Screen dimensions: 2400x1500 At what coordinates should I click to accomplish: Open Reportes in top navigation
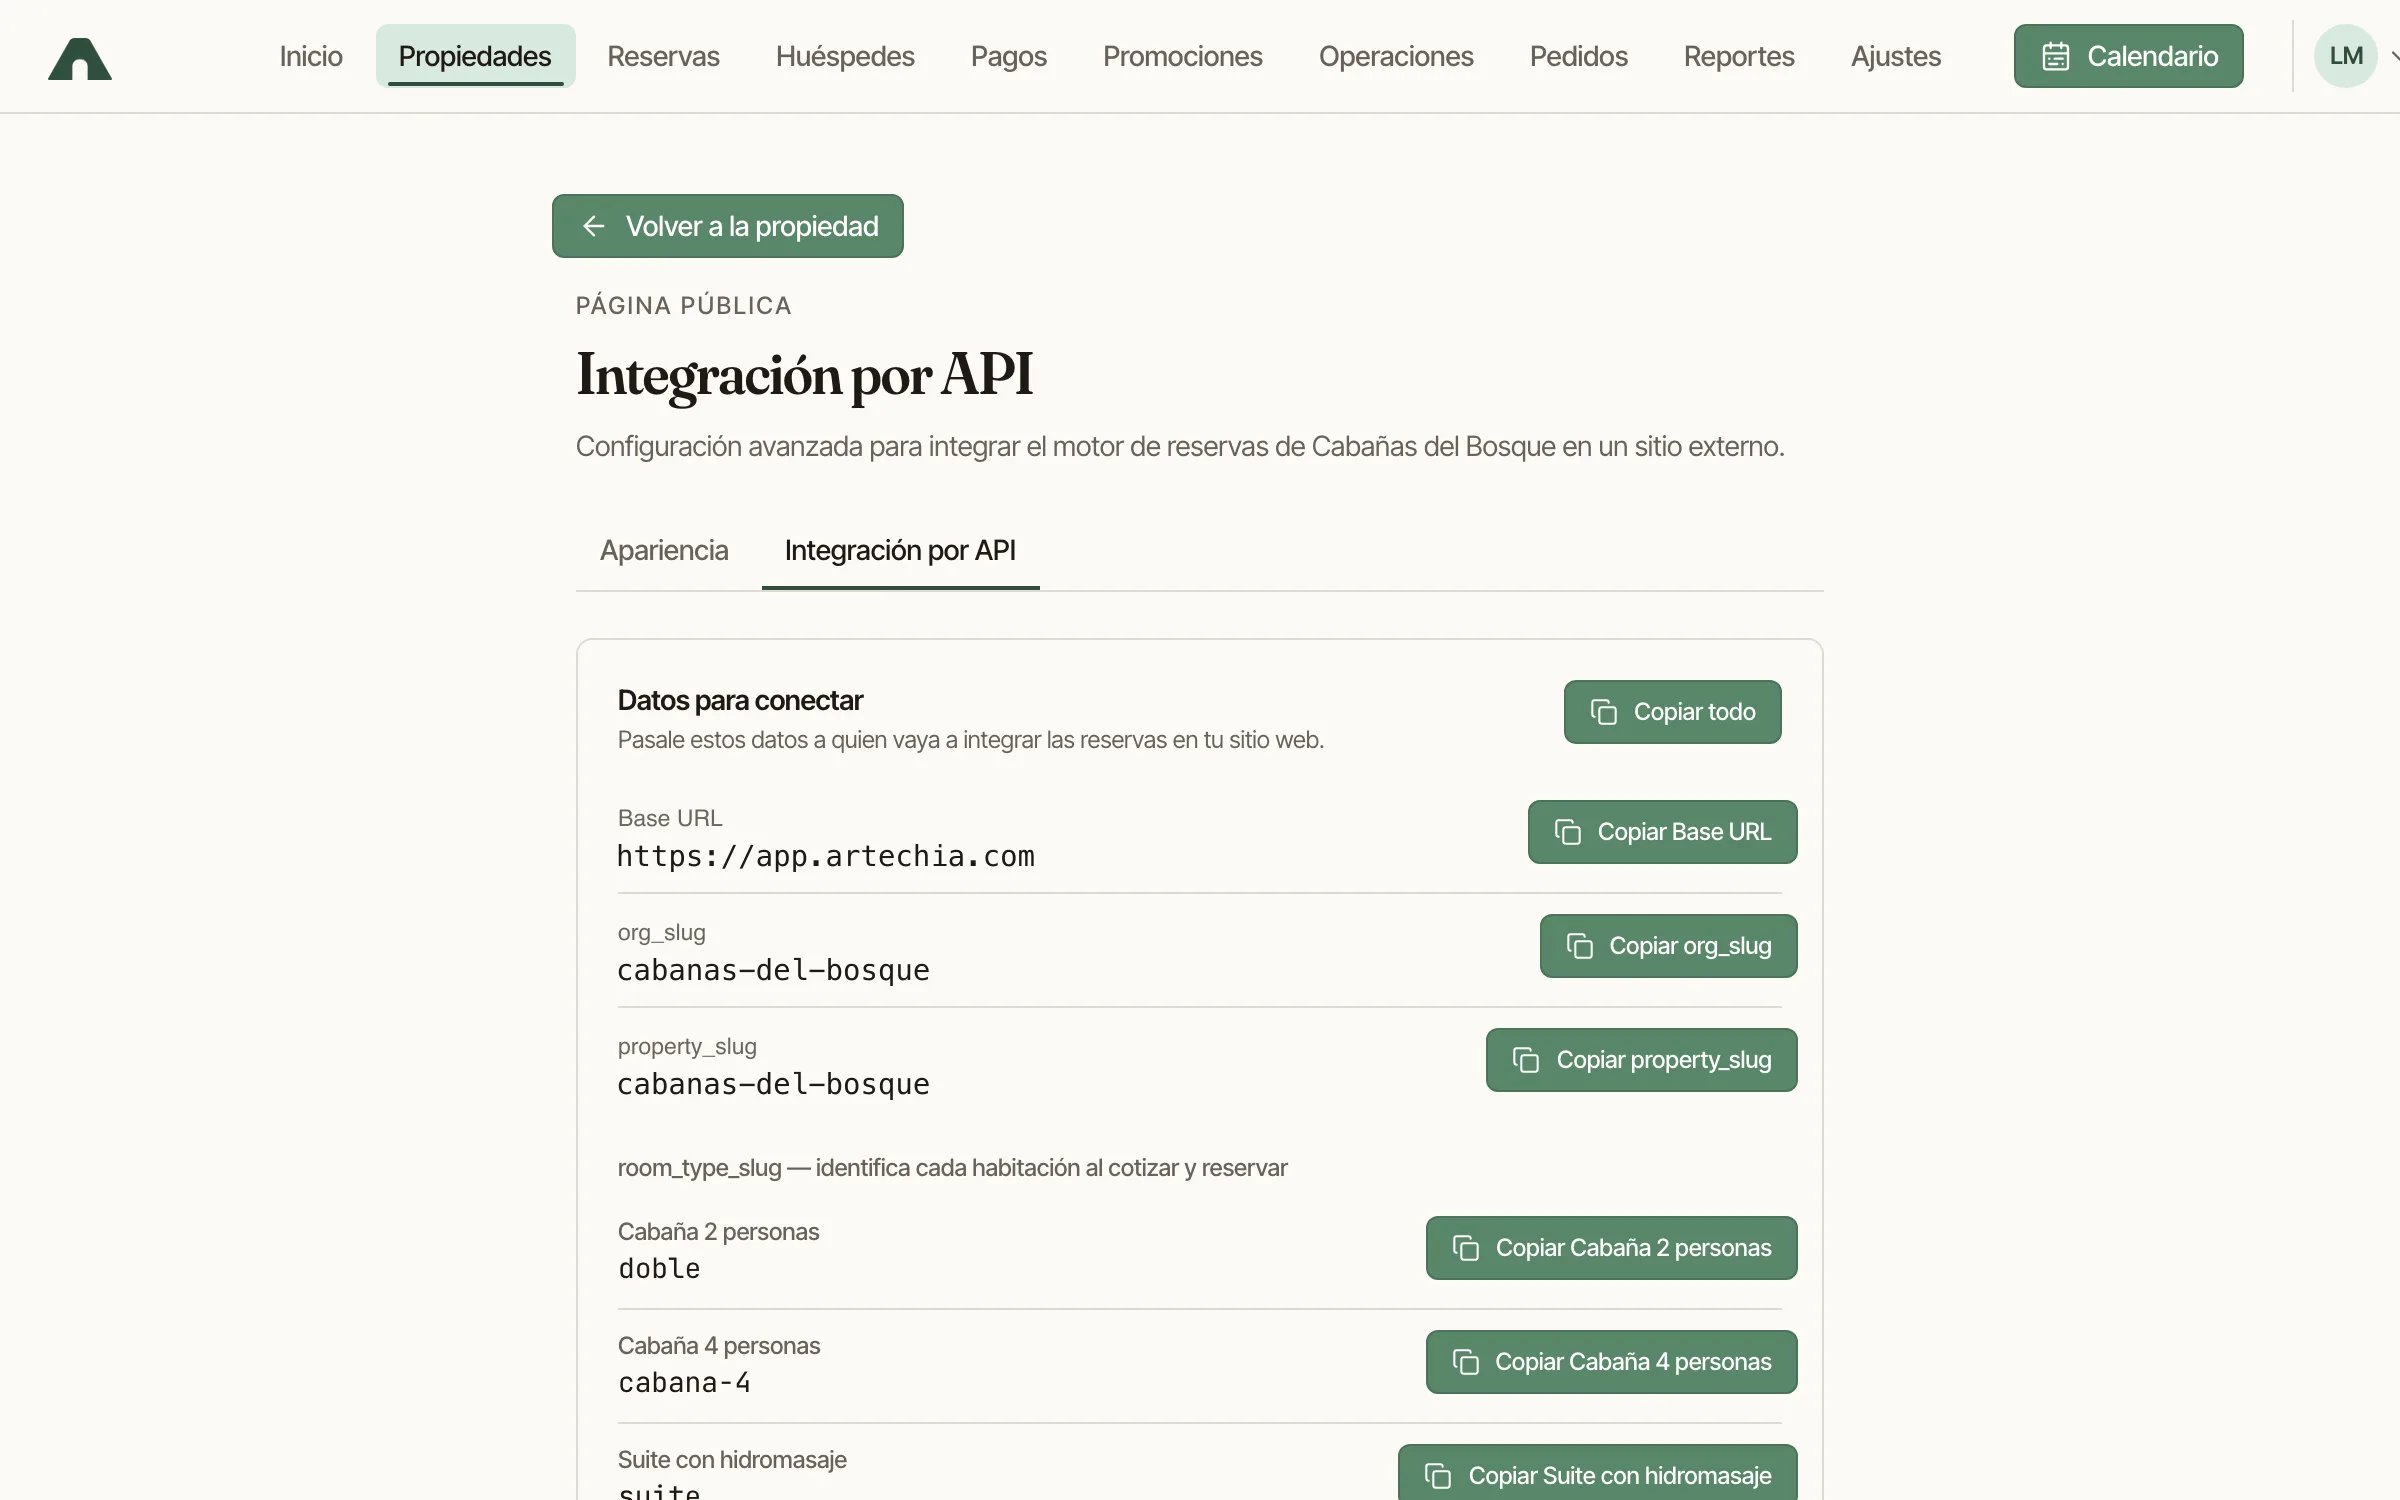1739,56
